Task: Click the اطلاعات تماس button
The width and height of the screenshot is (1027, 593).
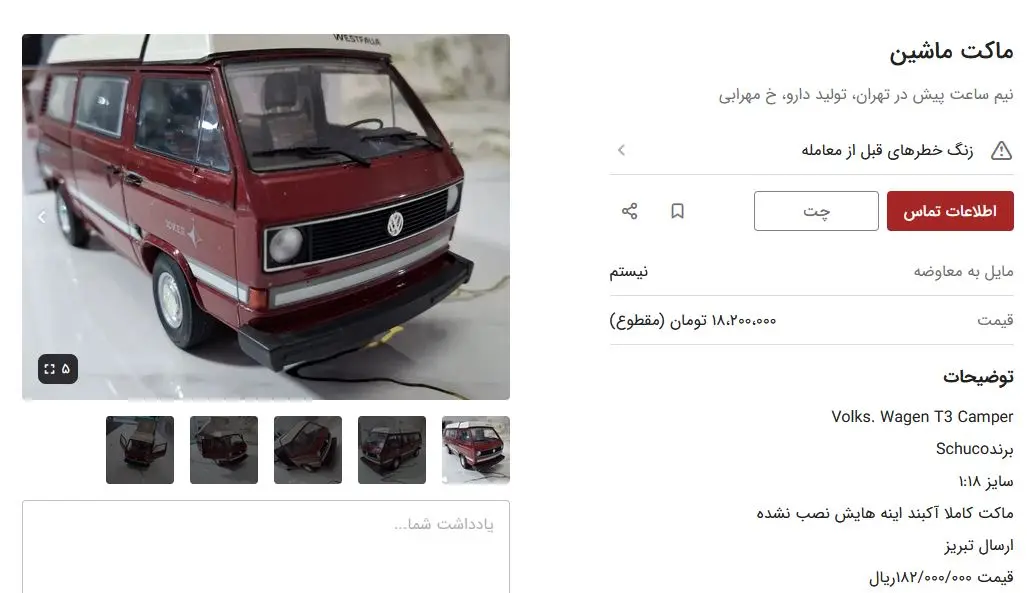Action: point(950,211)
